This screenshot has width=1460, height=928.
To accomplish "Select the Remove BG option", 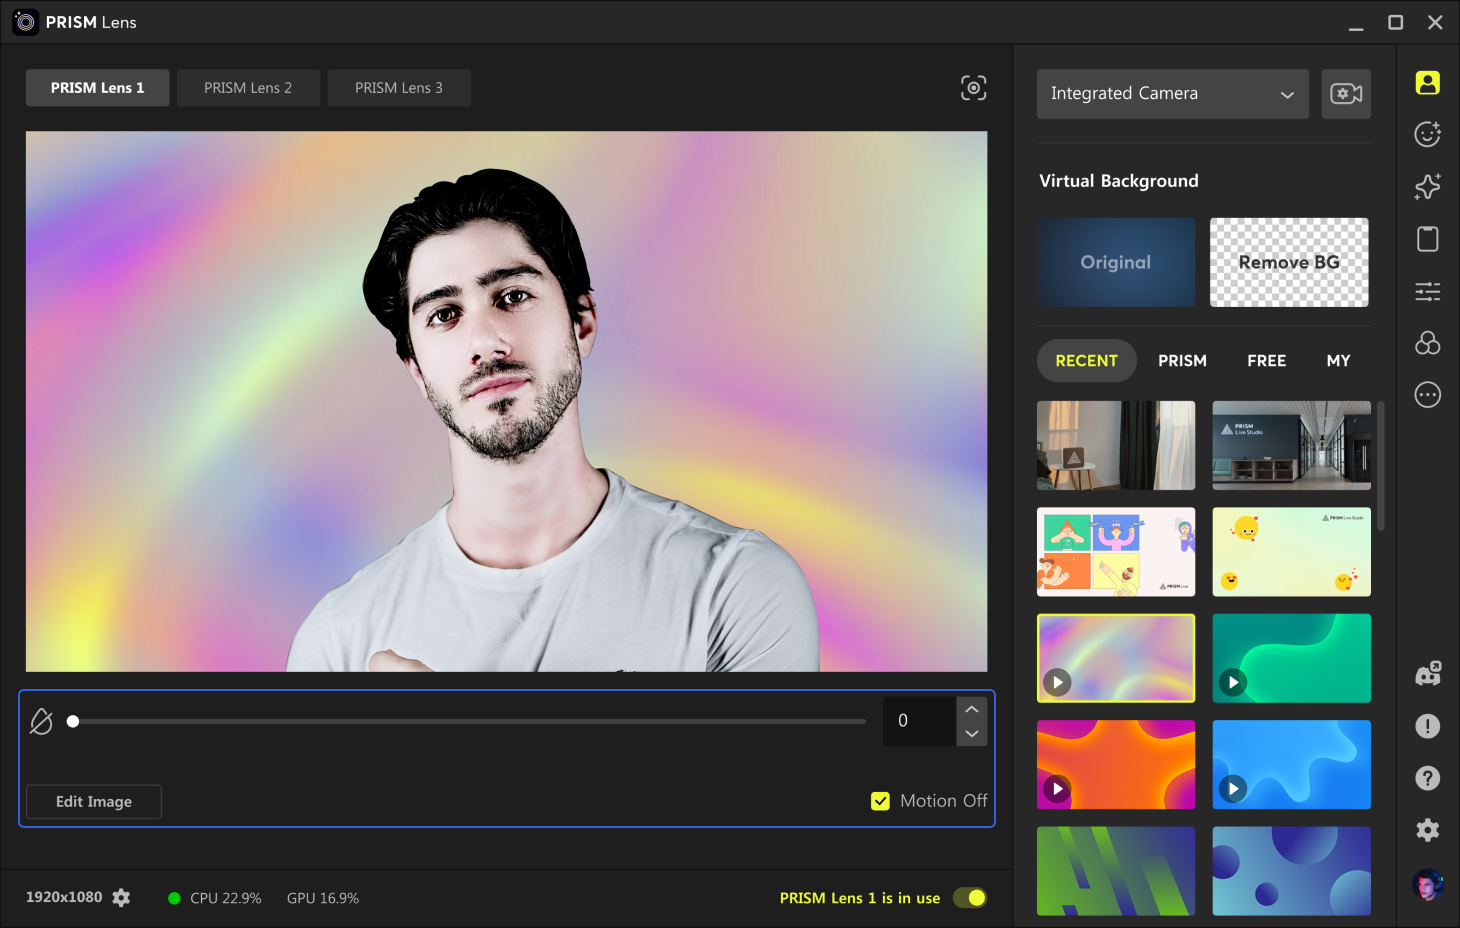I will [x=1289, y=262].
